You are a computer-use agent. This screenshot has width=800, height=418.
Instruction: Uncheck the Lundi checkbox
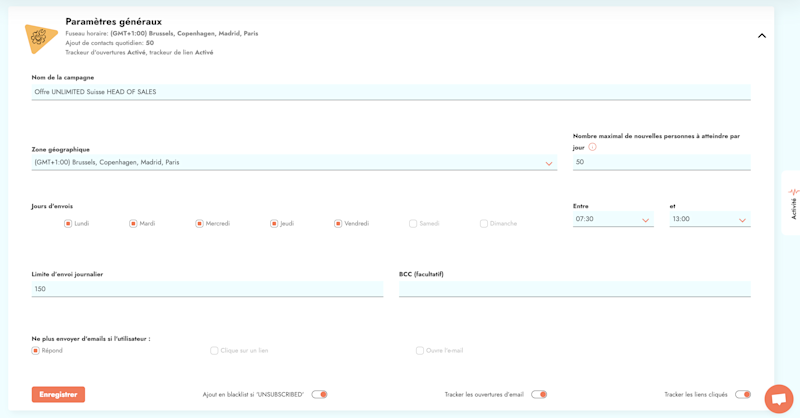(x=68, y=224)
